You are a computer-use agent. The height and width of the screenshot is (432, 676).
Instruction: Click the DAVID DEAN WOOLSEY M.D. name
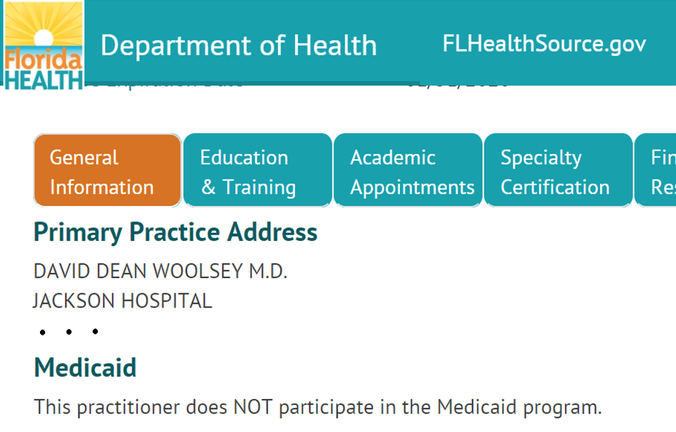point(160,271)
